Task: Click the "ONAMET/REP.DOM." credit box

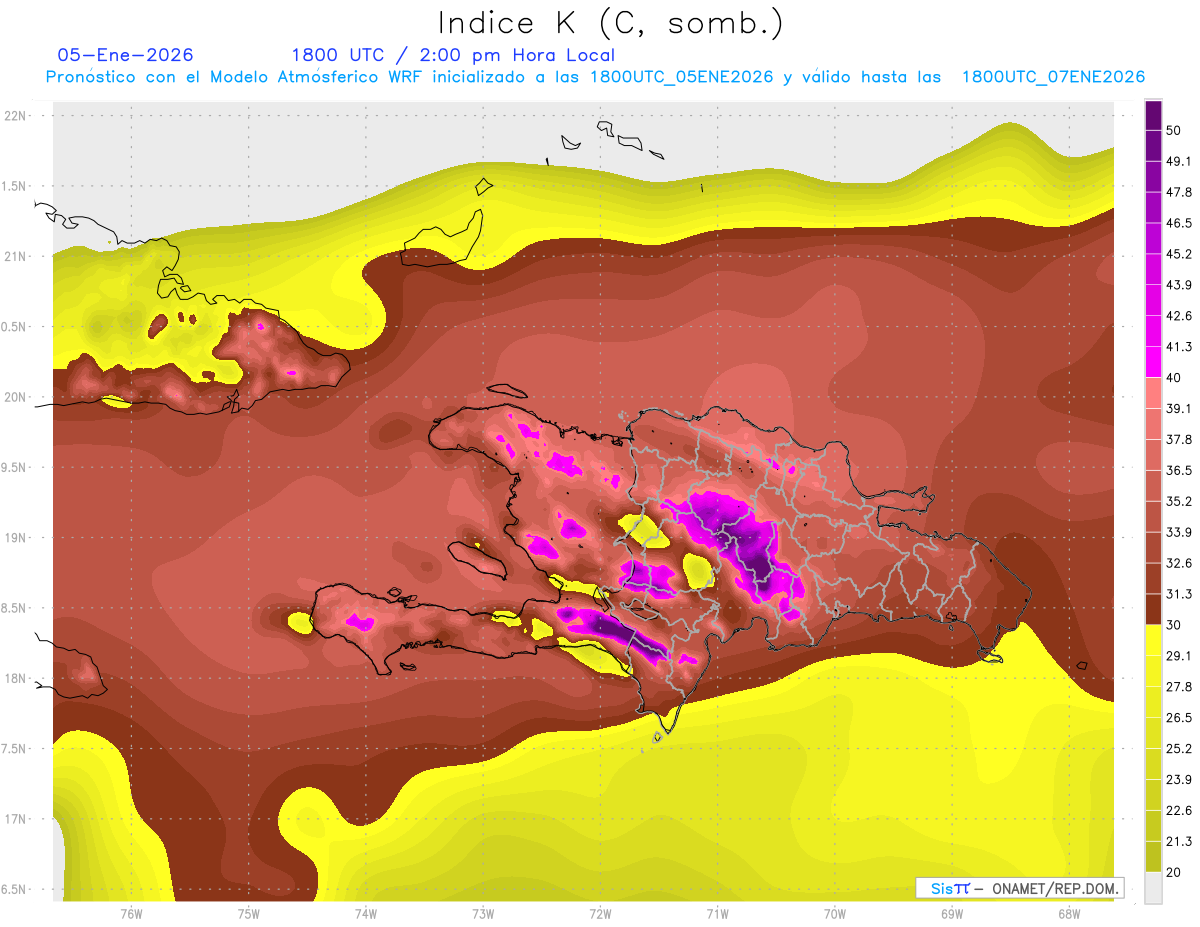Action: coord(1020,888)
